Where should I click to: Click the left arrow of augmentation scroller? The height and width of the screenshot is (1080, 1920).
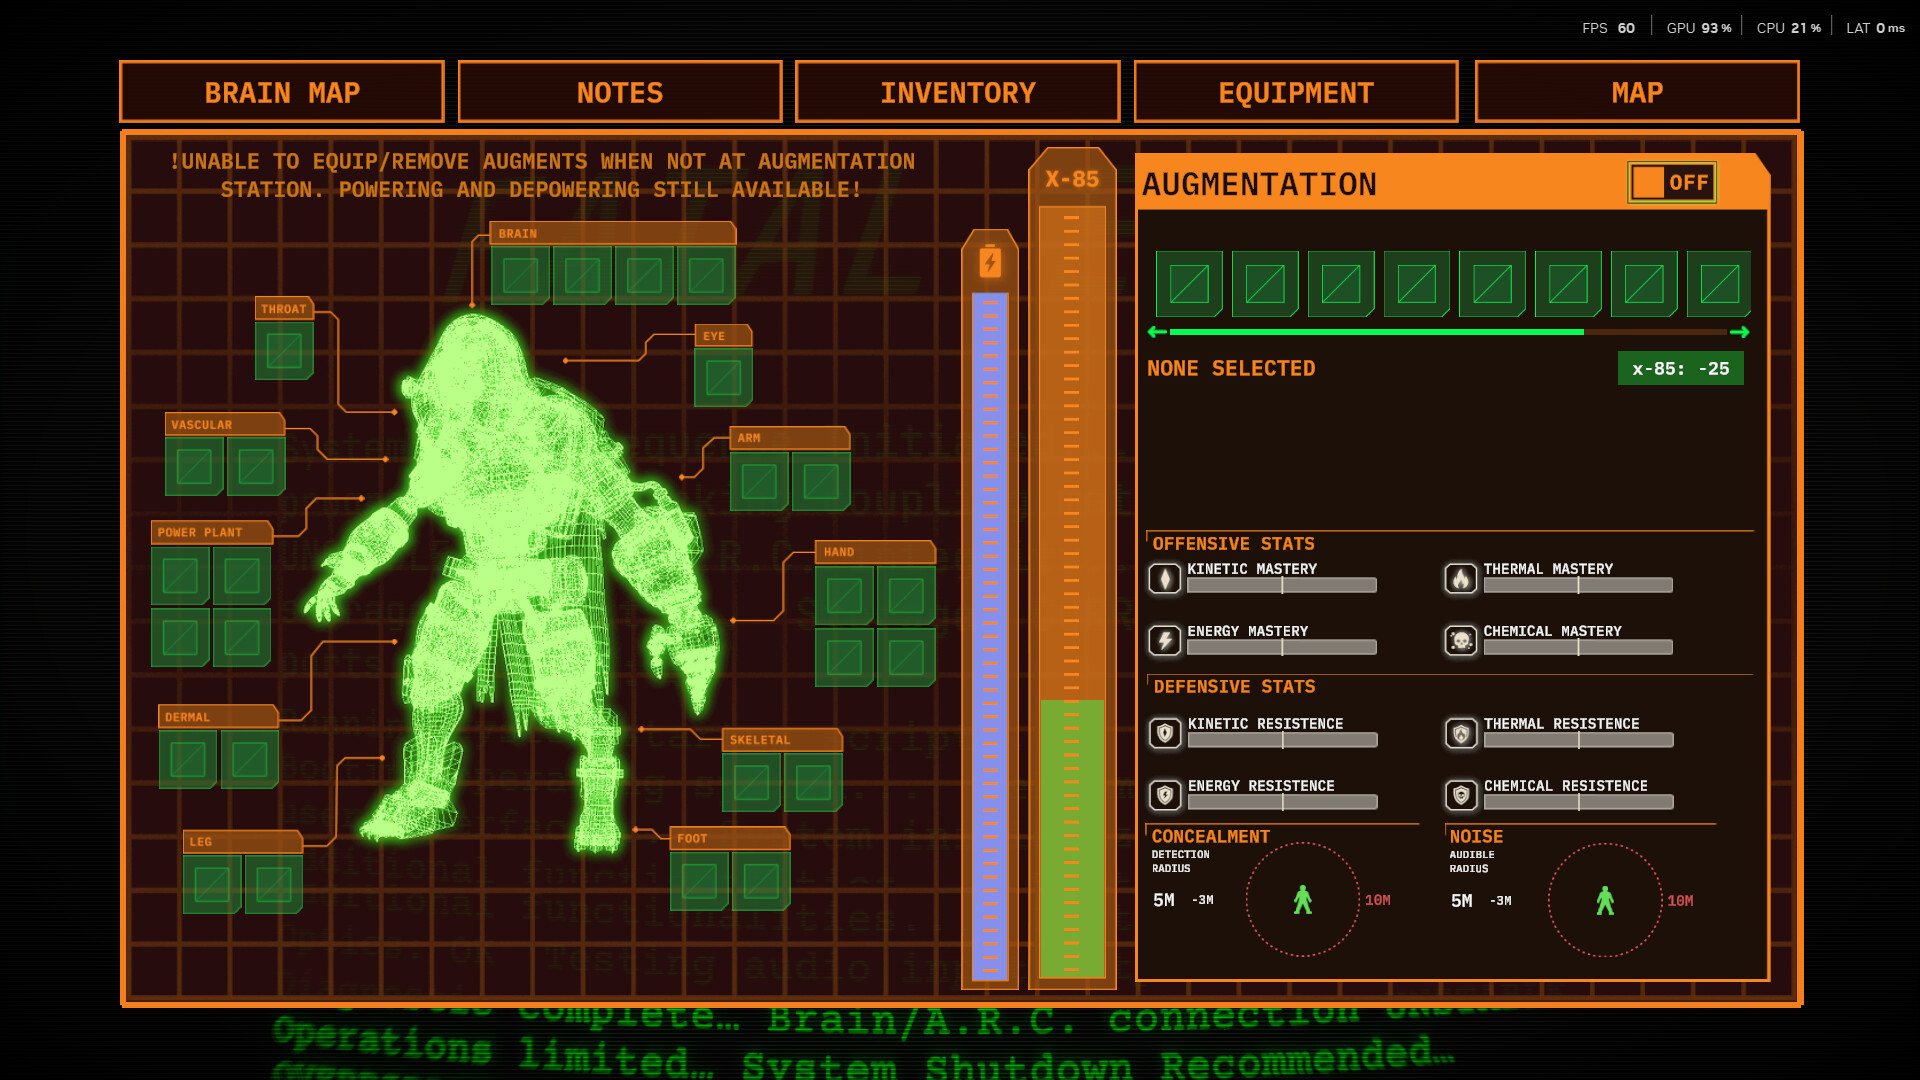coord(1157,332)
